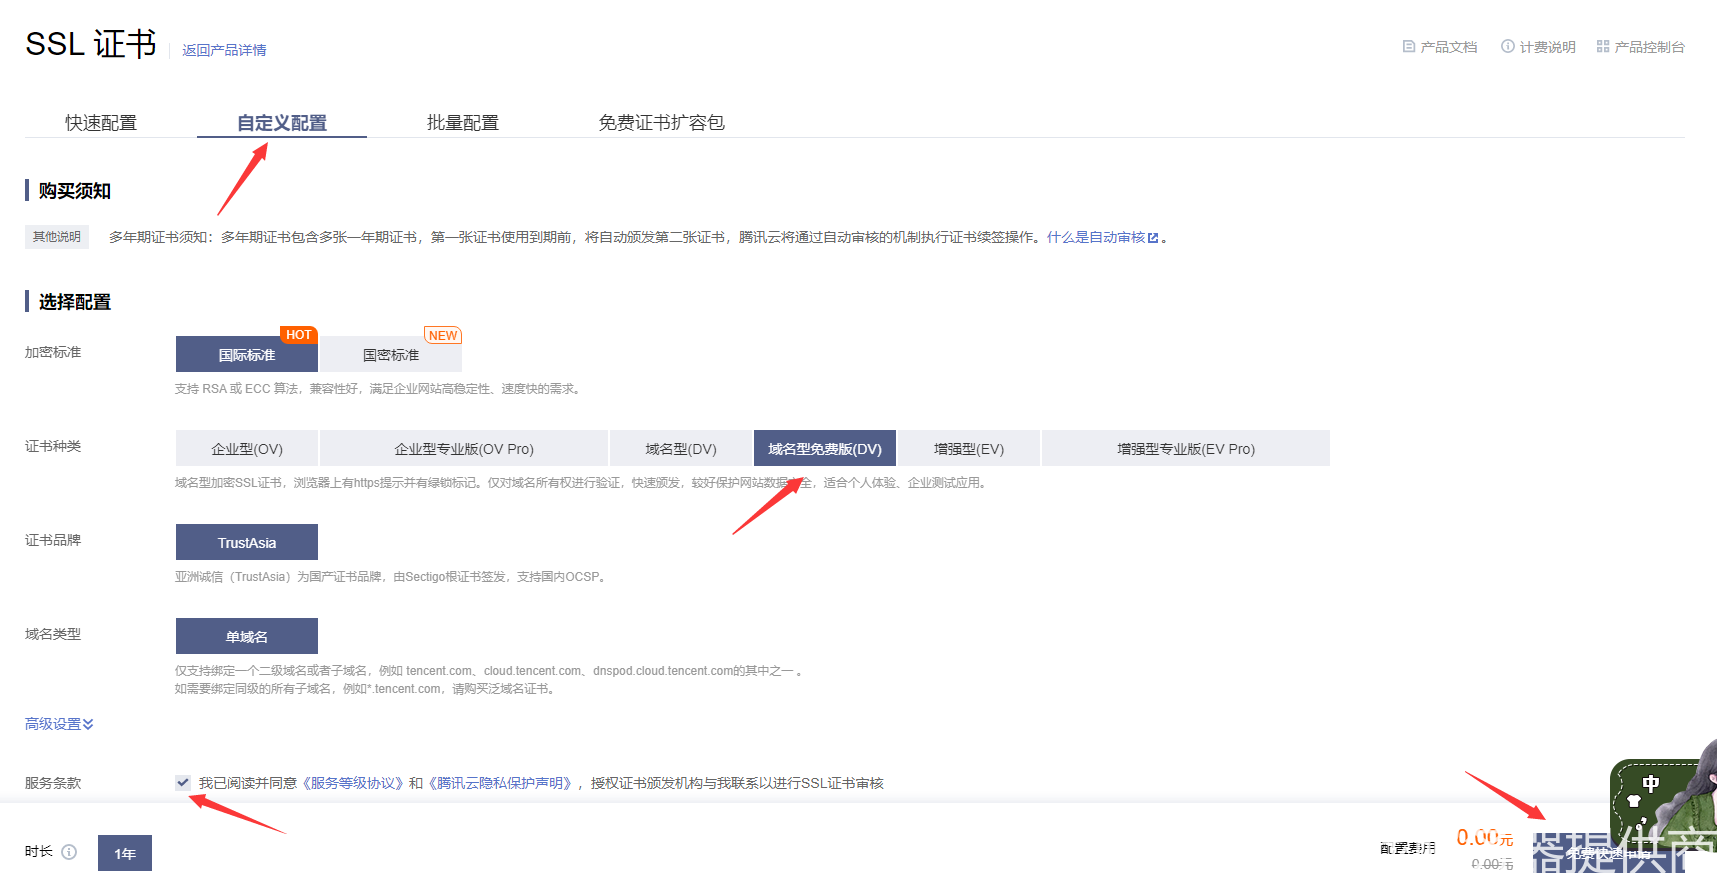Open the 批量配置 tab
Image resolution: width=1717 pixels, height=884 pixels.
click(x=463, y=123)
